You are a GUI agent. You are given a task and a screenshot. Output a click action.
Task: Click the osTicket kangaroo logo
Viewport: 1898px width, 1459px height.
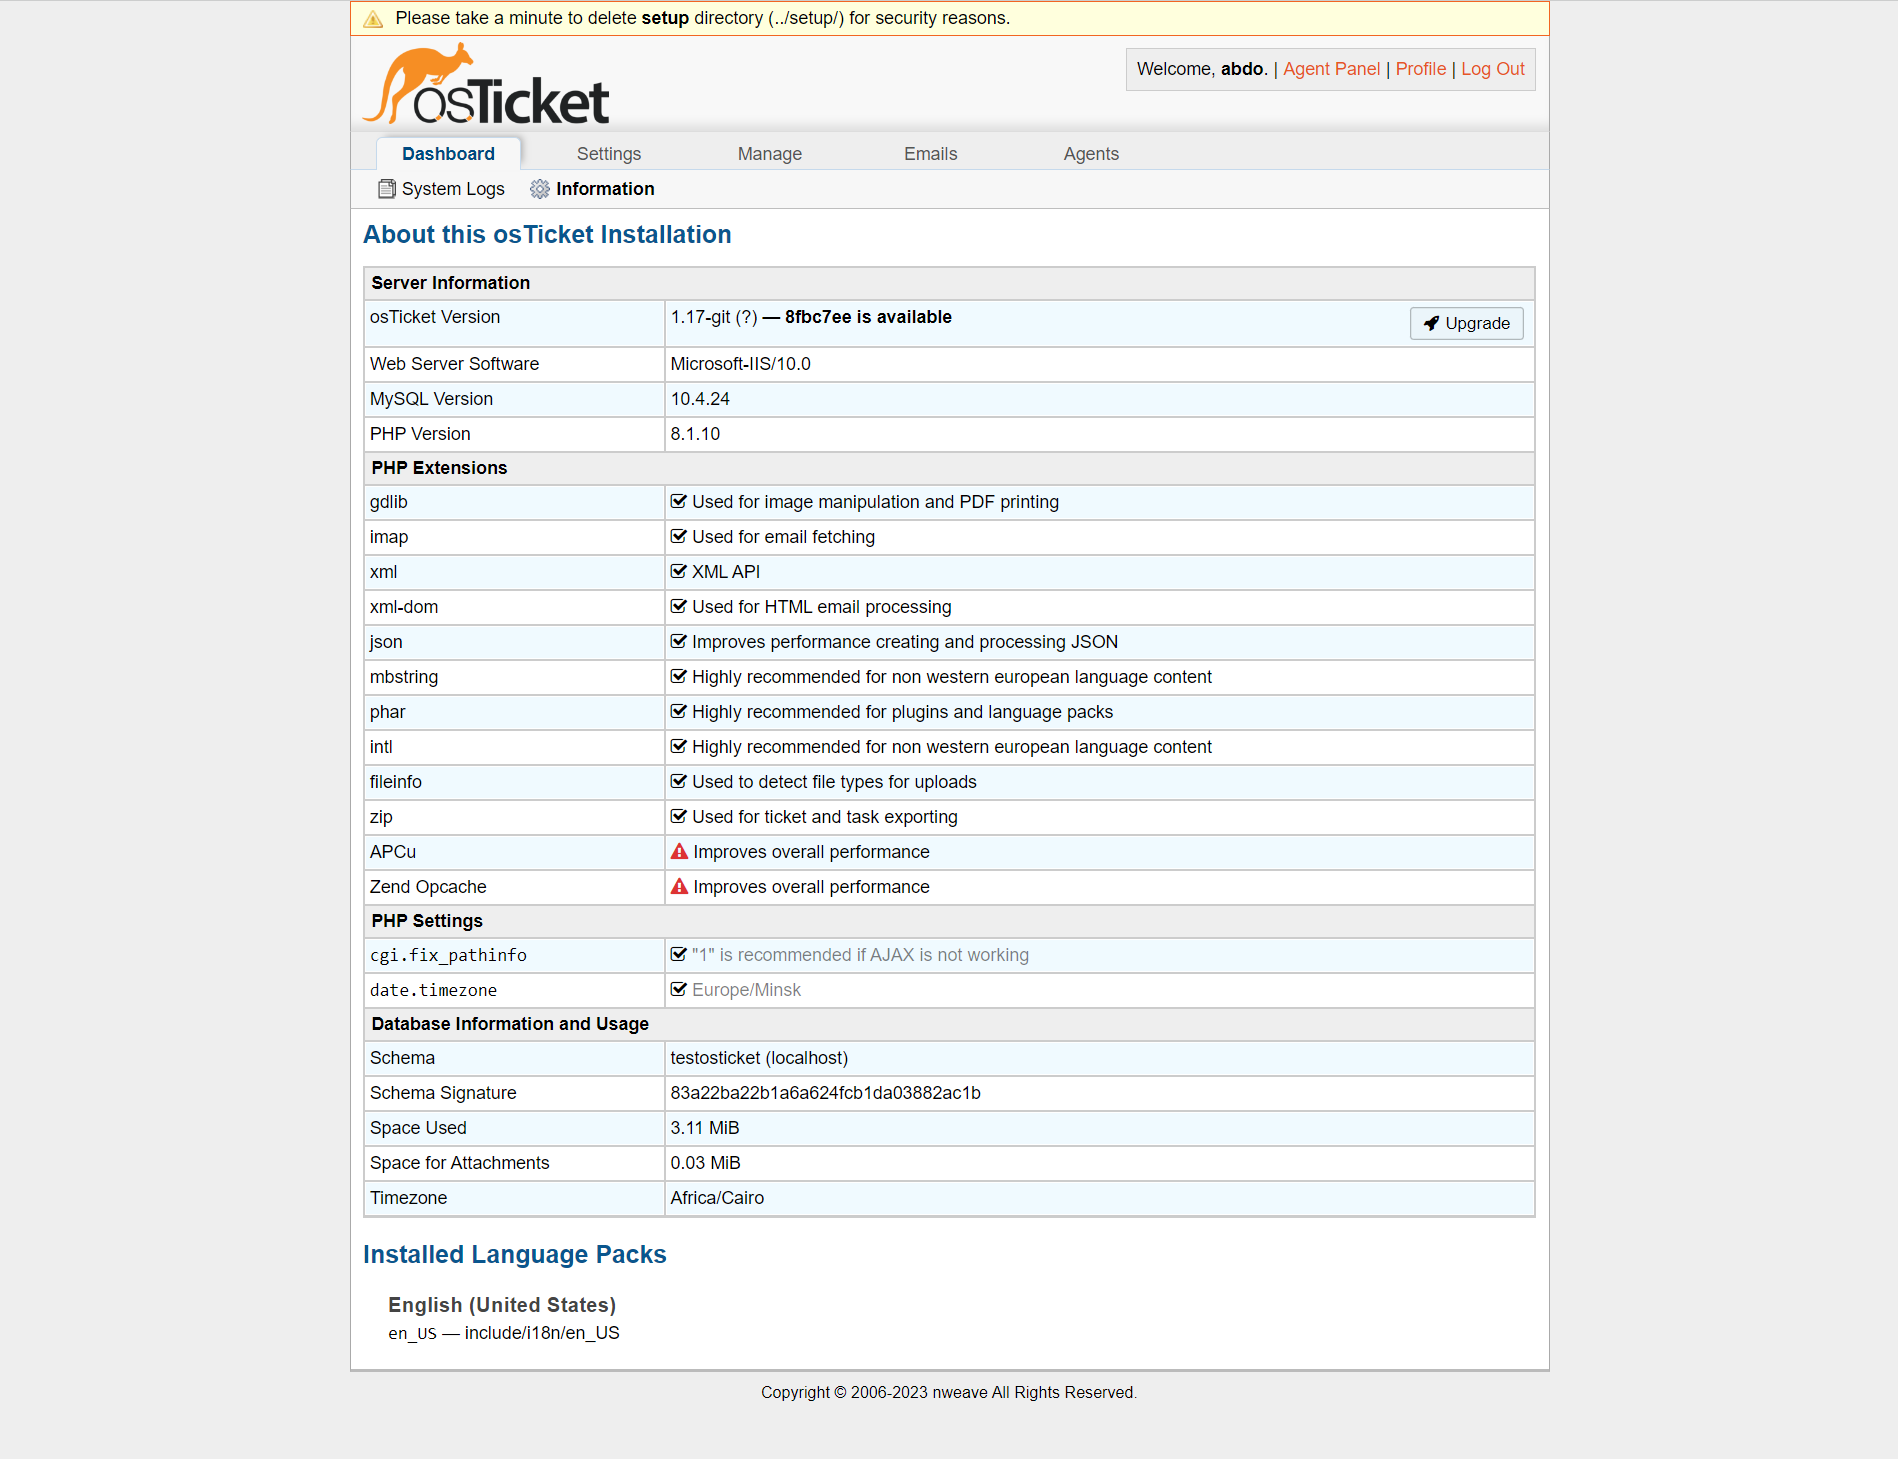tap(486, 86)
